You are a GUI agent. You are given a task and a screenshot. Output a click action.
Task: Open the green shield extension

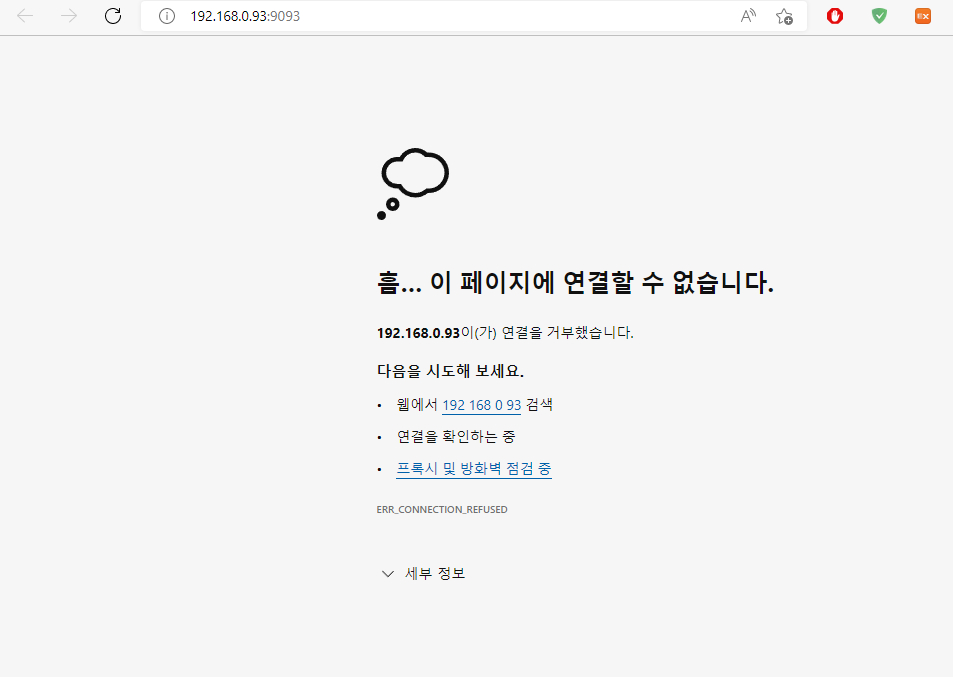[879, 16]
